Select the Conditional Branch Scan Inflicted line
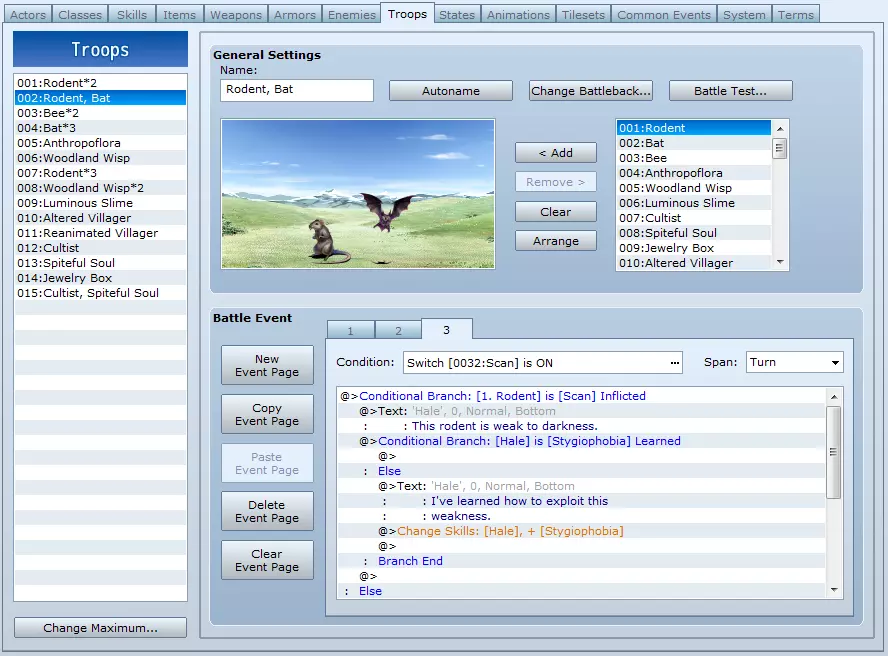This screenshot has width=888, height=656. point(581,396)
